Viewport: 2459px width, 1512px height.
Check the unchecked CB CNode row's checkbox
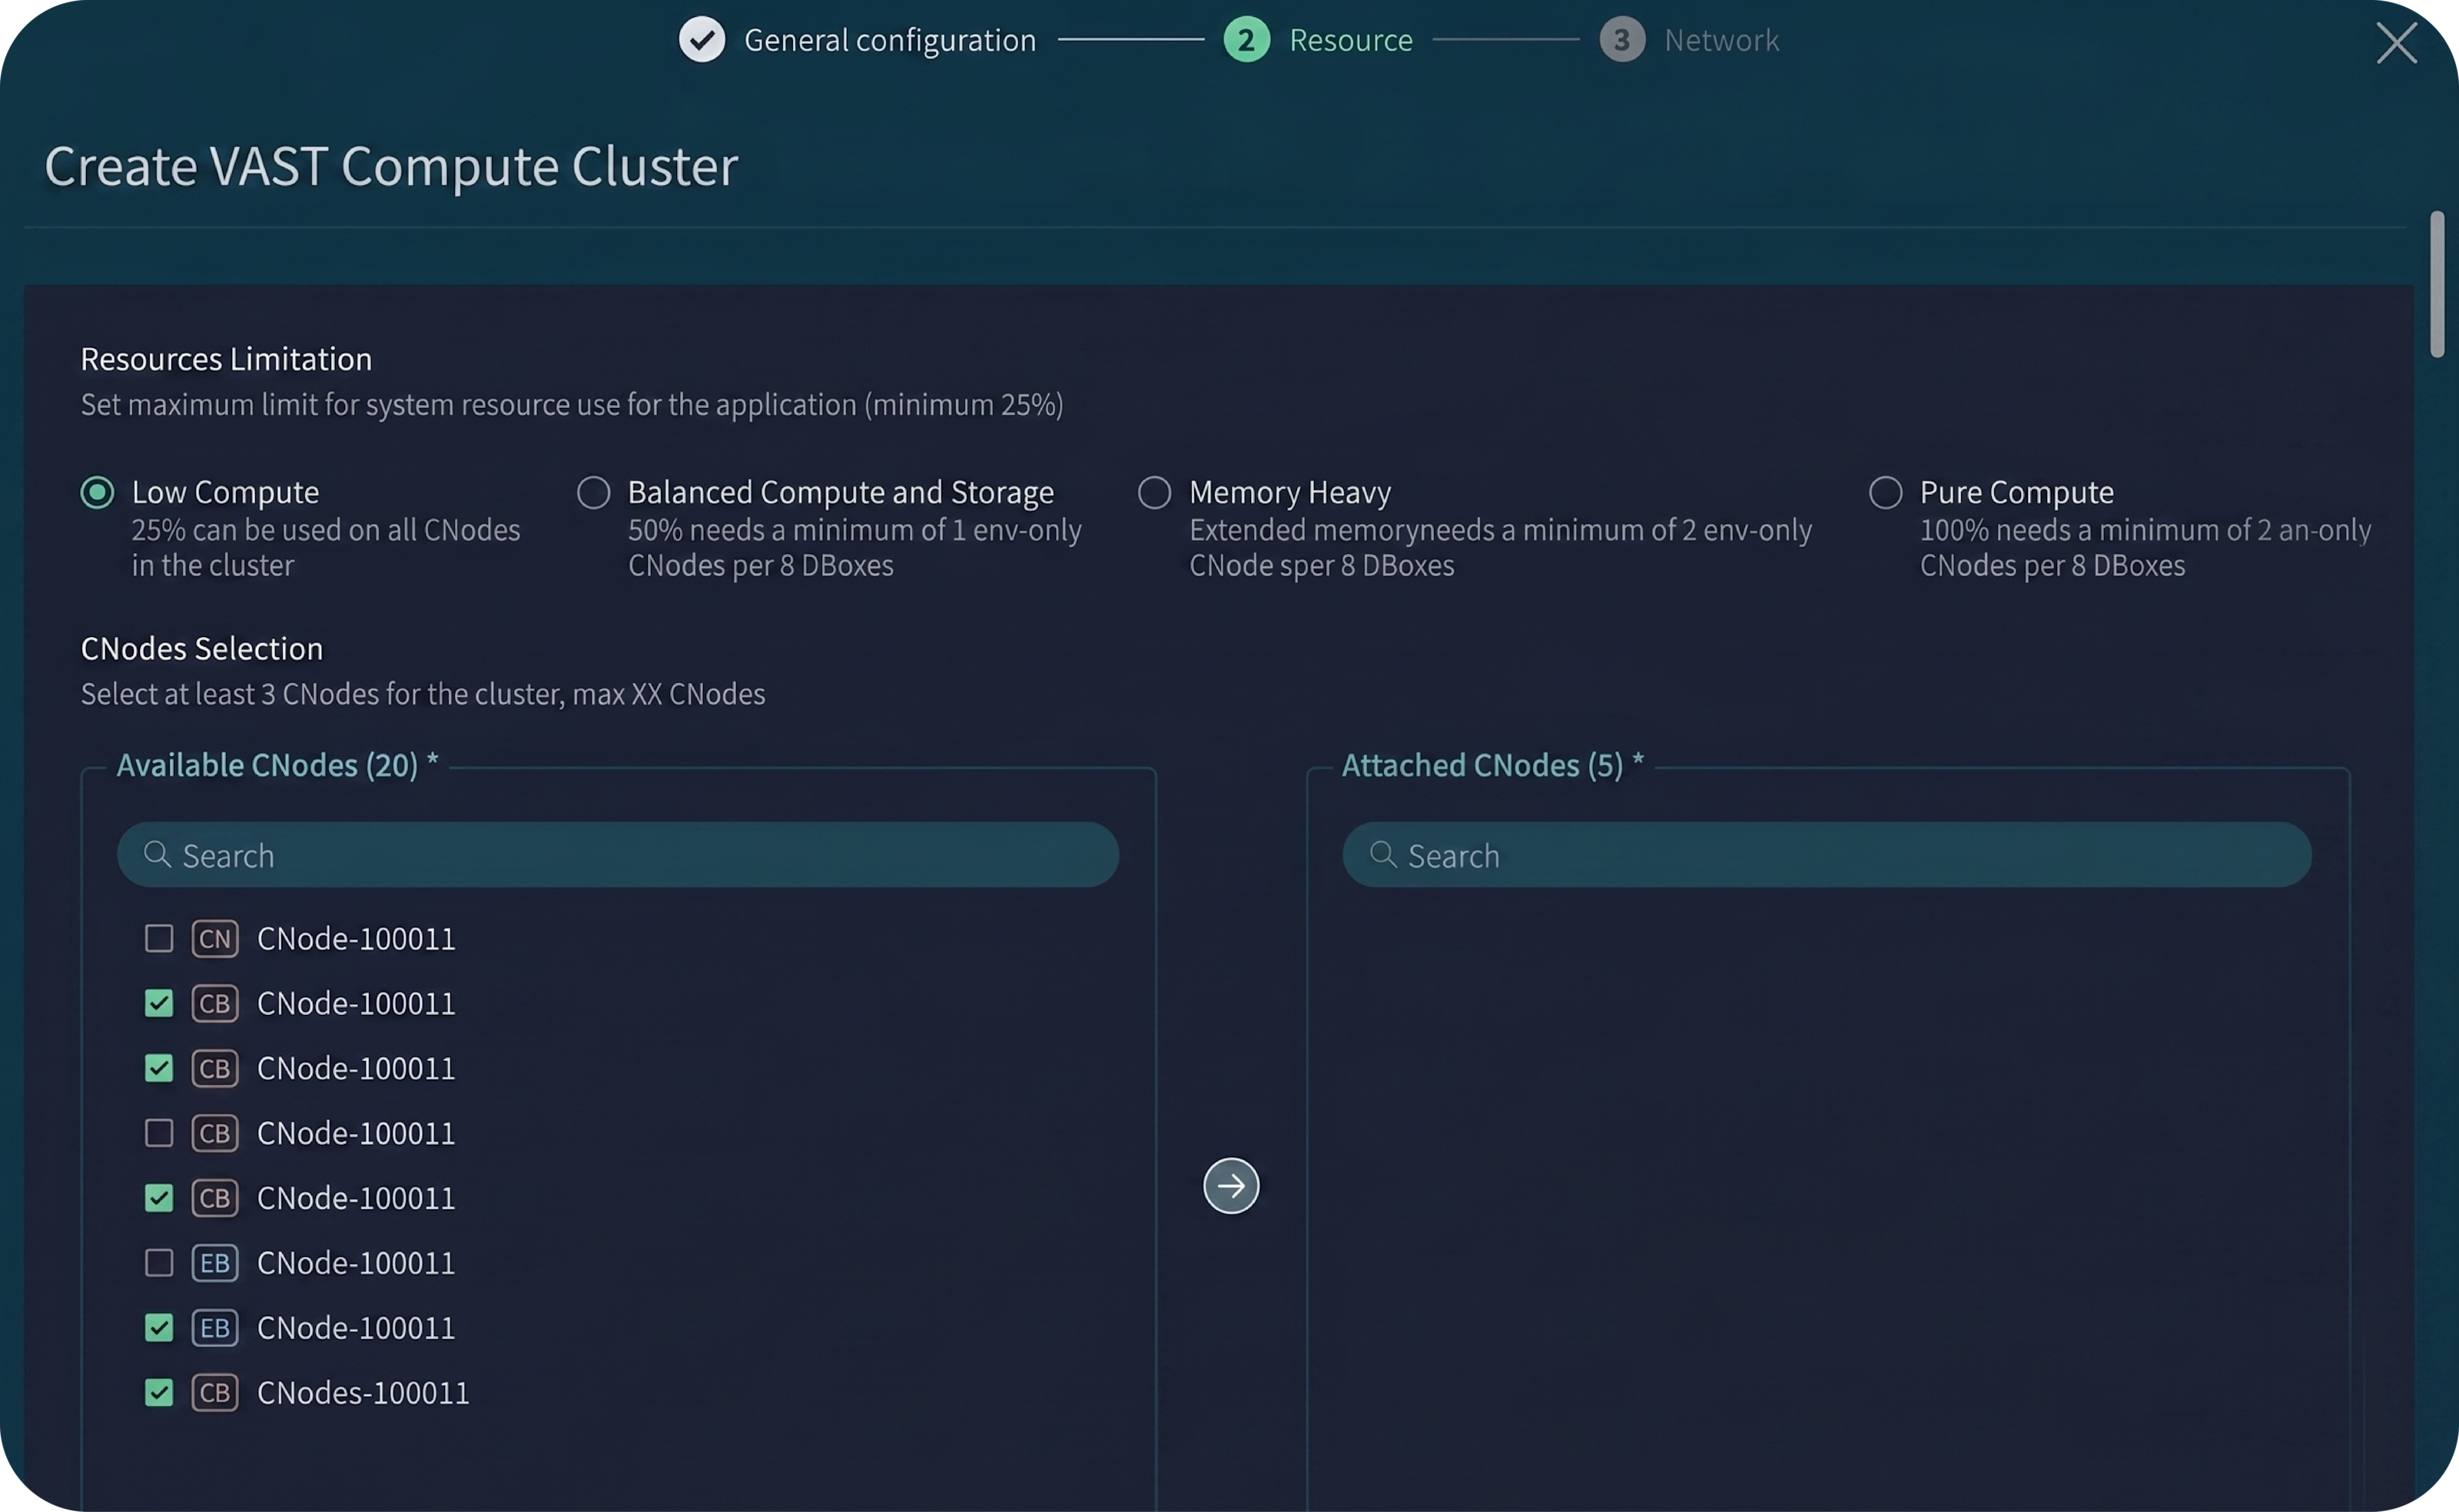click(x=159, y=1133)
